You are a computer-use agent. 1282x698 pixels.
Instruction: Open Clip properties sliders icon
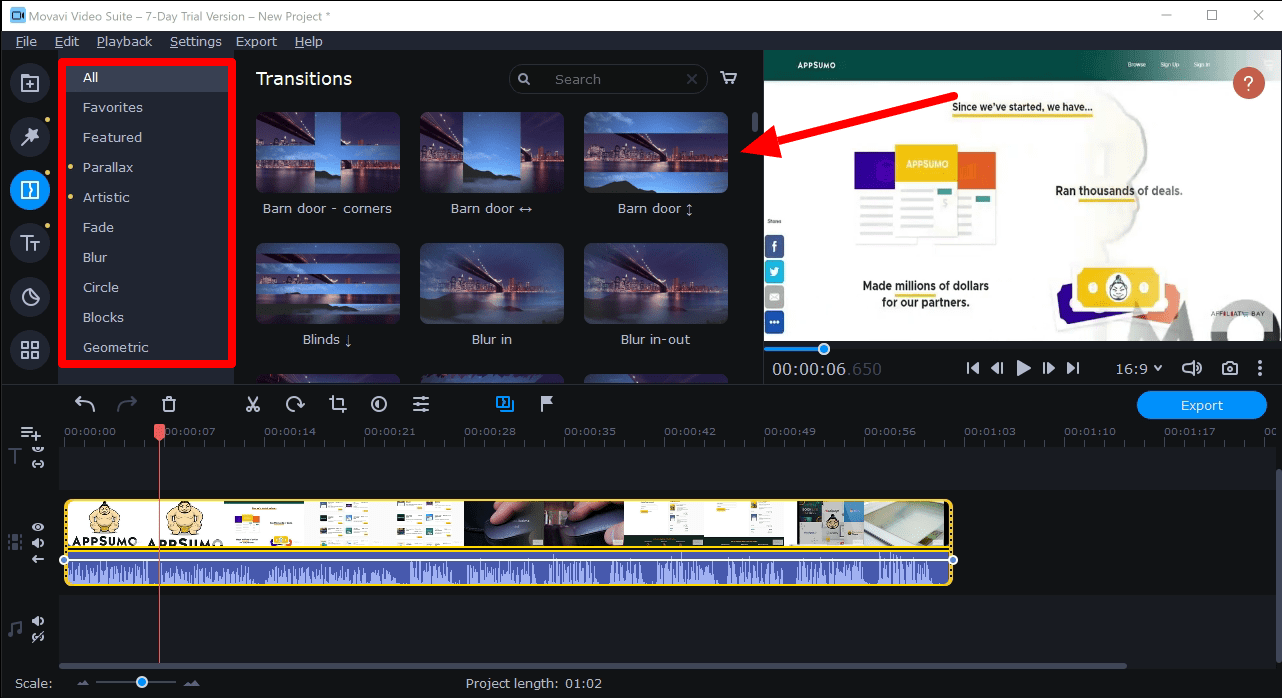[x=421, y=404]
